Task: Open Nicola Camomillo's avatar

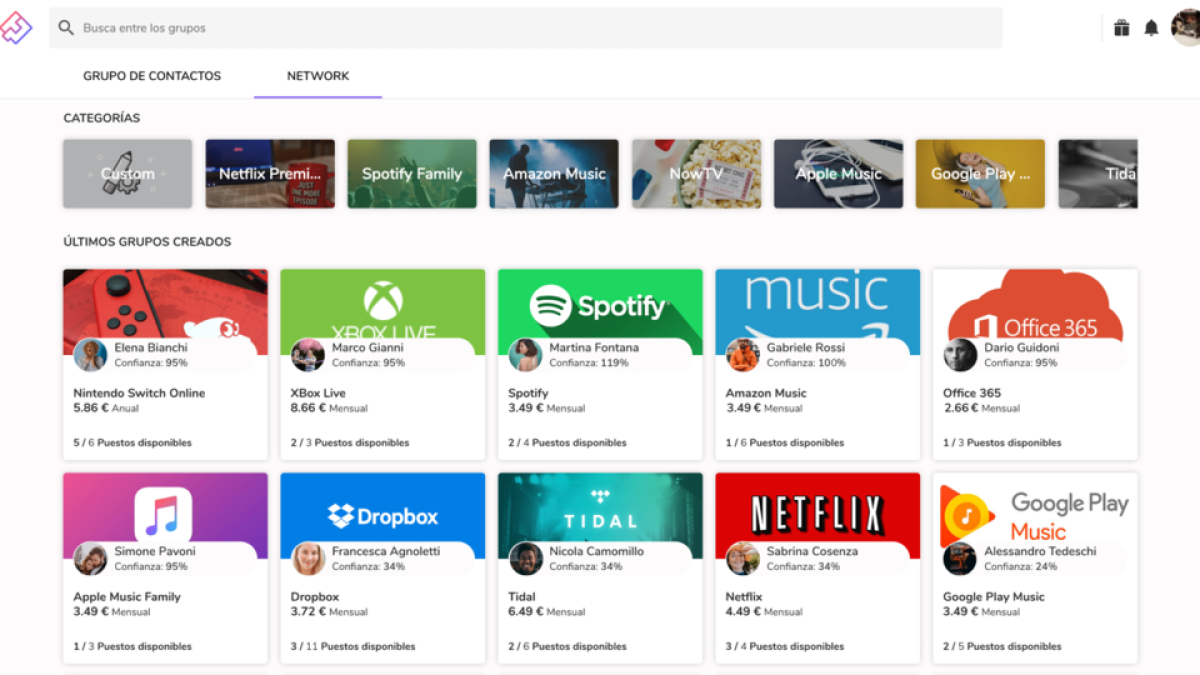Action: tap(525, 559)
